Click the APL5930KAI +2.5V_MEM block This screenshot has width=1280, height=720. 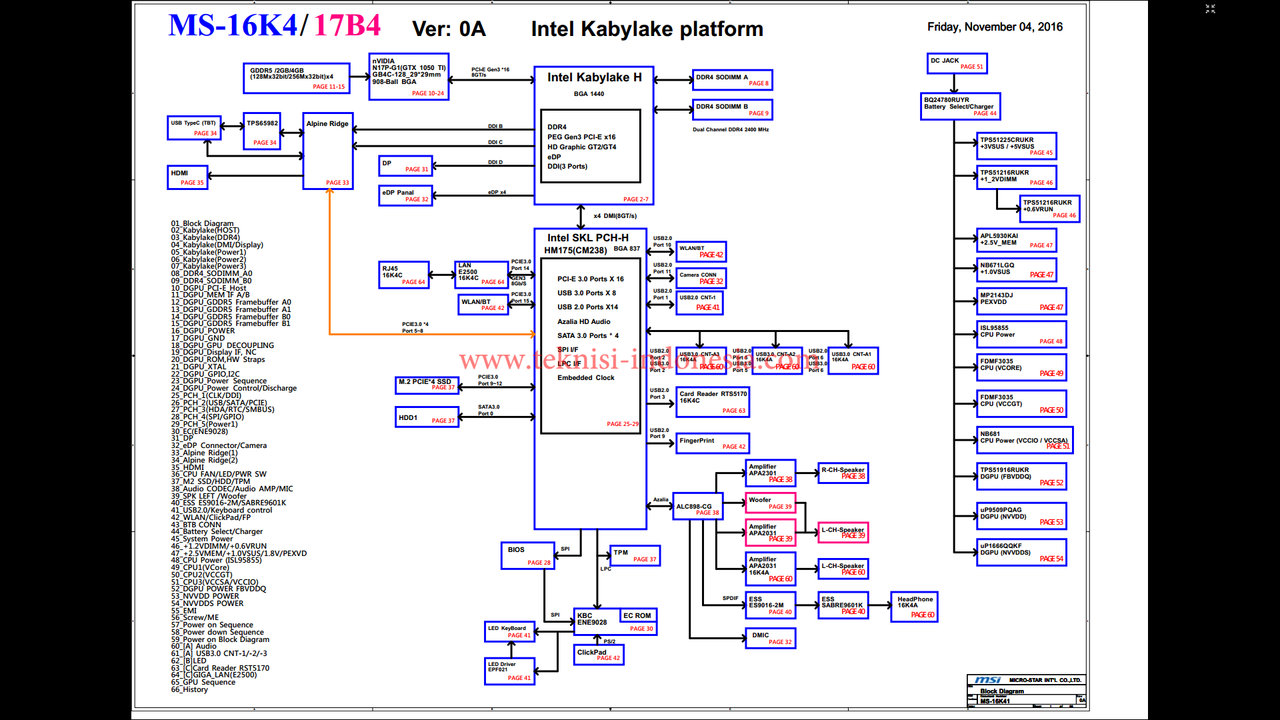(1016, 241)
